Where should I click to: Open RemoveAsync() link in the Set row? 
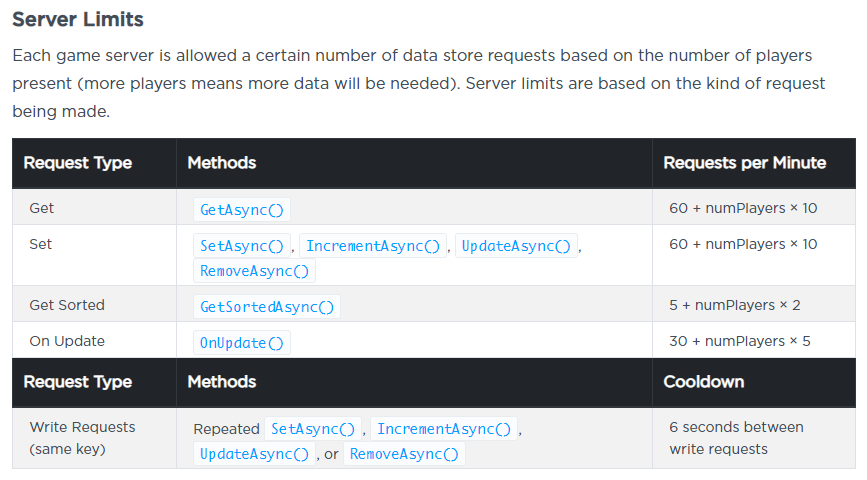tap(254, 271)
